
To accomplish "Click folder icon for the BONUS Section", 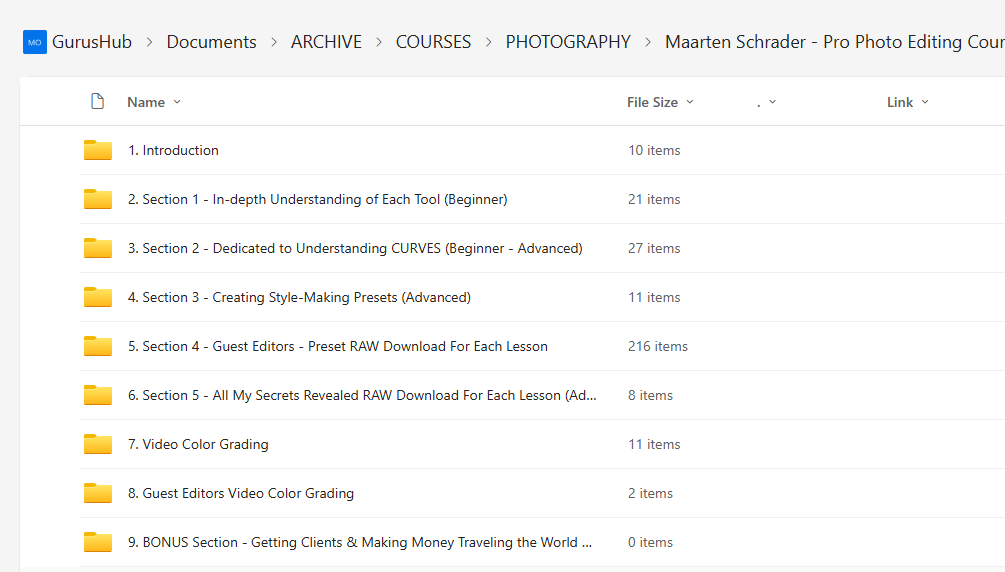I will click(98, 543).
